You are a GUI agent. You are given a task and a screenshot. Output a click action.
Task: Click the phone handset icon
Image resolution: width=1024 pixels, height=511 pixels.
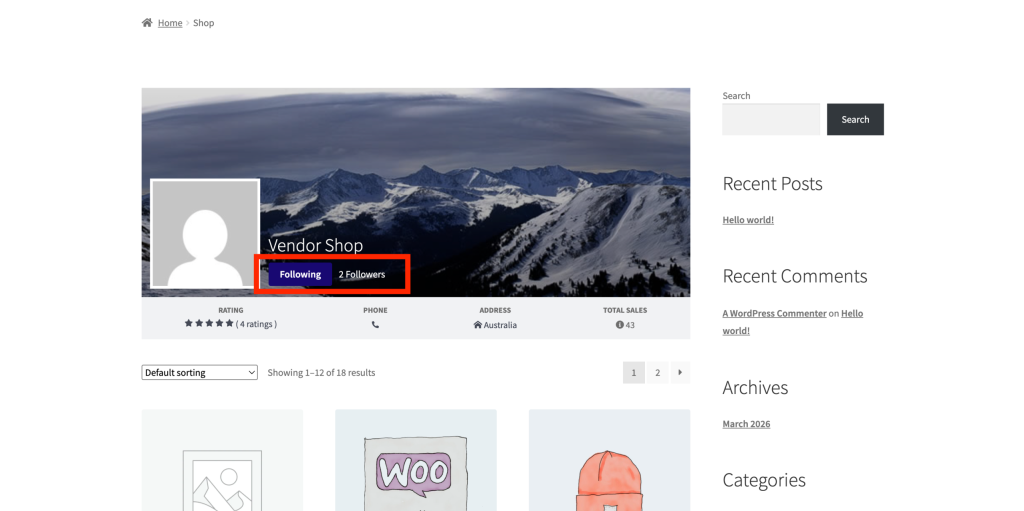(x=375, y=324)
